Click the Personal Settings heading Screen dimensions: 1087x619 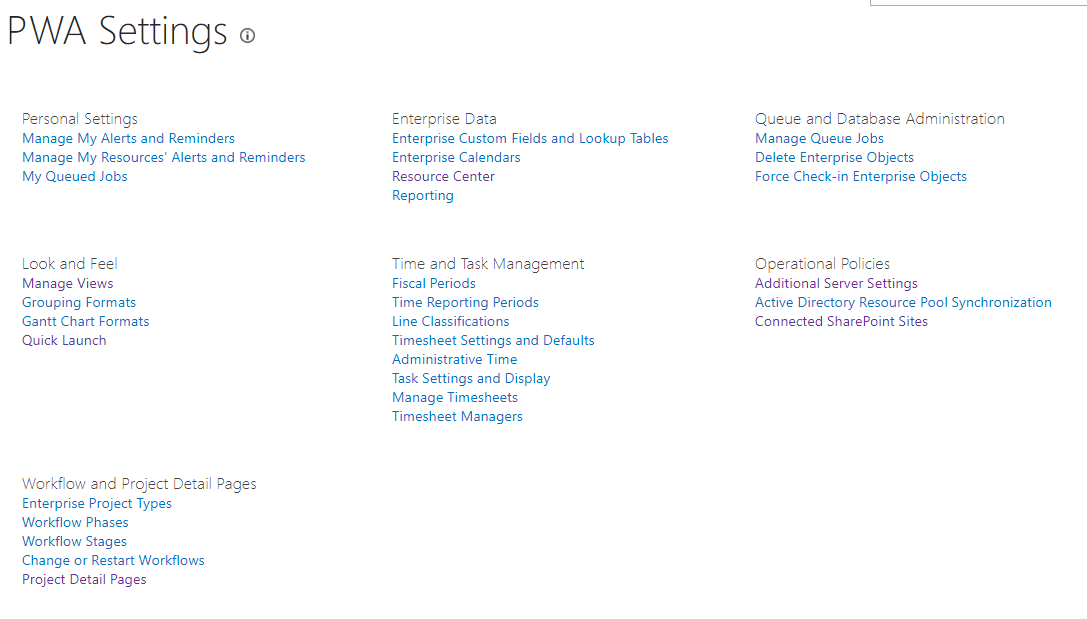click(80, 119)
